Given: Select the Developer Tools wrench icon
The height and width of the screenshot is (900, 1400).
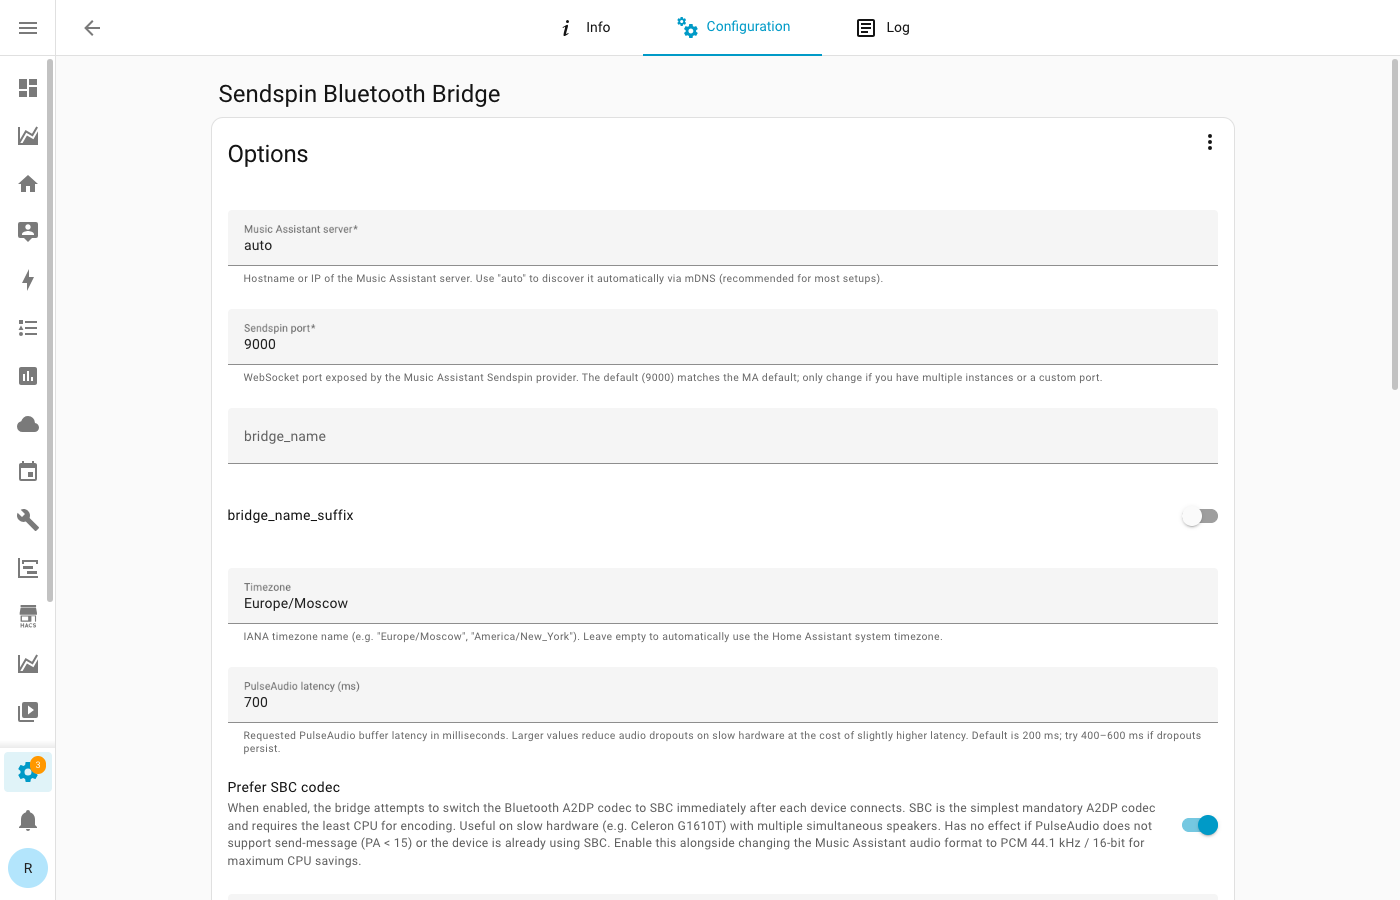Looking at the screenshot, I should 27,519.
